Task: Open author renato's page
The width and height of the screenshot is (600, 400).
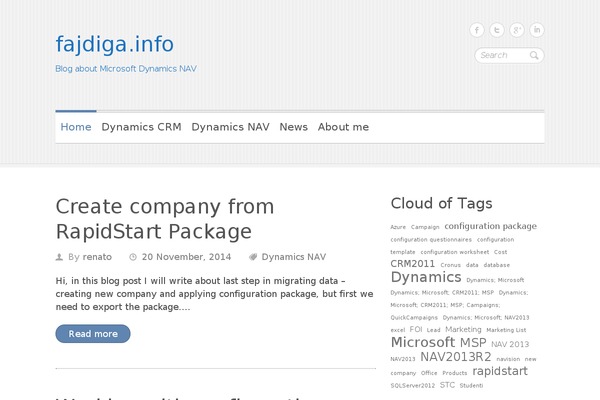Action: coord(97,257)
